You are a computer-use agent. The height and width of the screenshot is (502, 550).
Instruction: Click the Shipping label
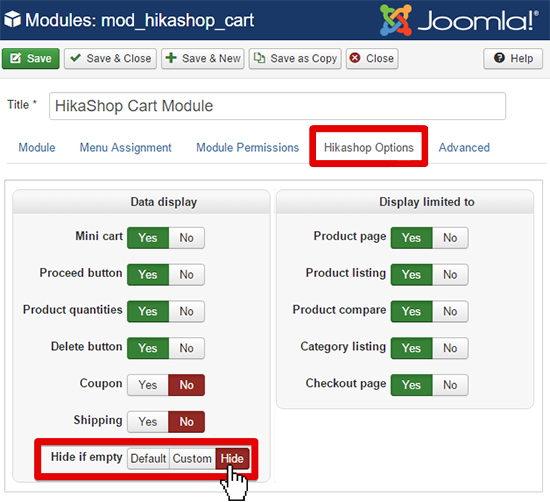coord(98,420)
